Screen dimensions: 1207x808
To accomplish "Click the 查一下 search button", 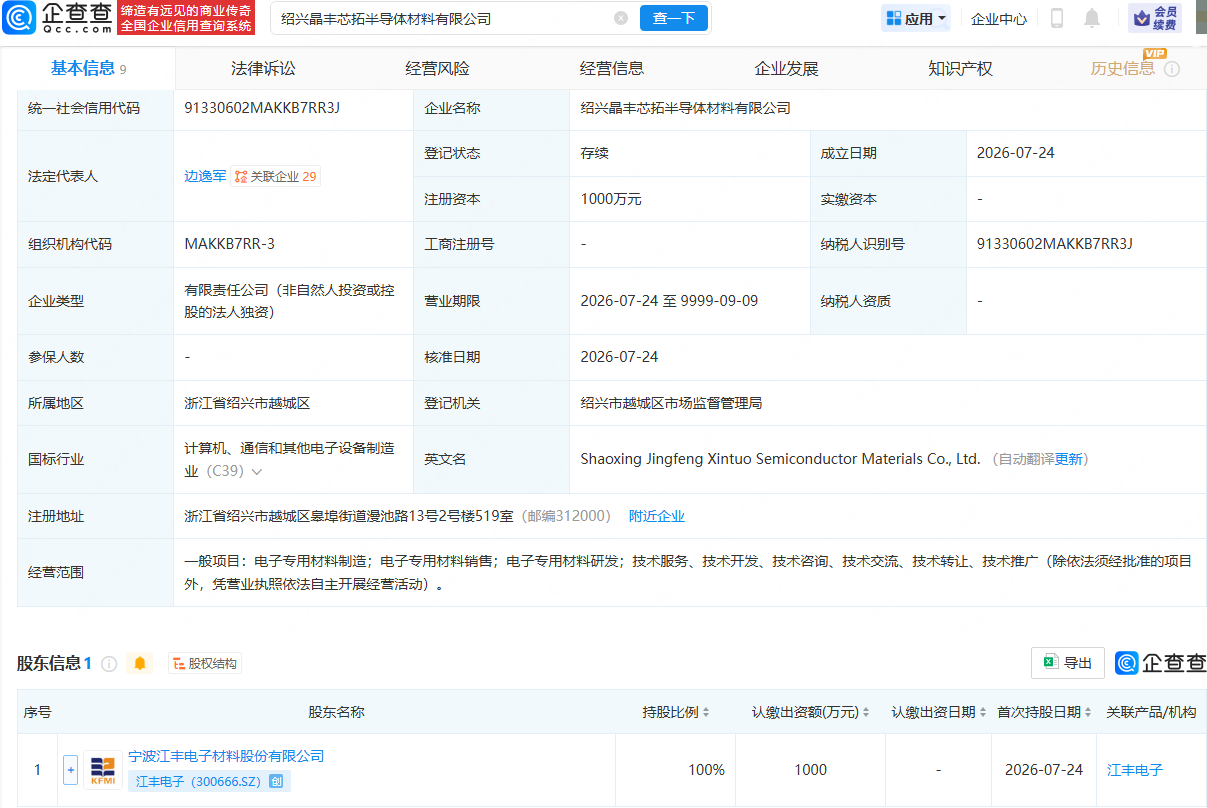I will pos(673,18).
